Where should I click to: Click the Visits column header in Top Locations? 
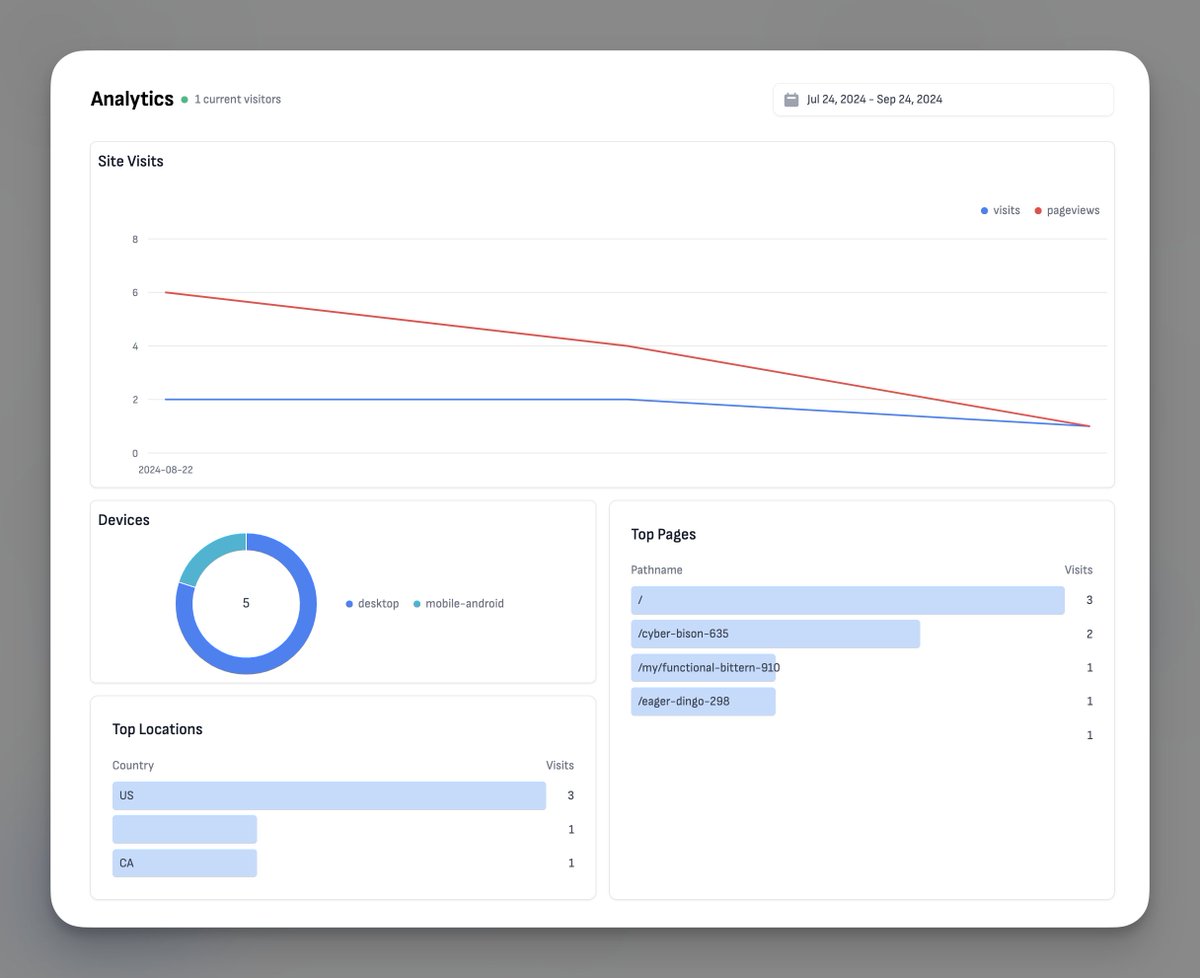(560, 766)
